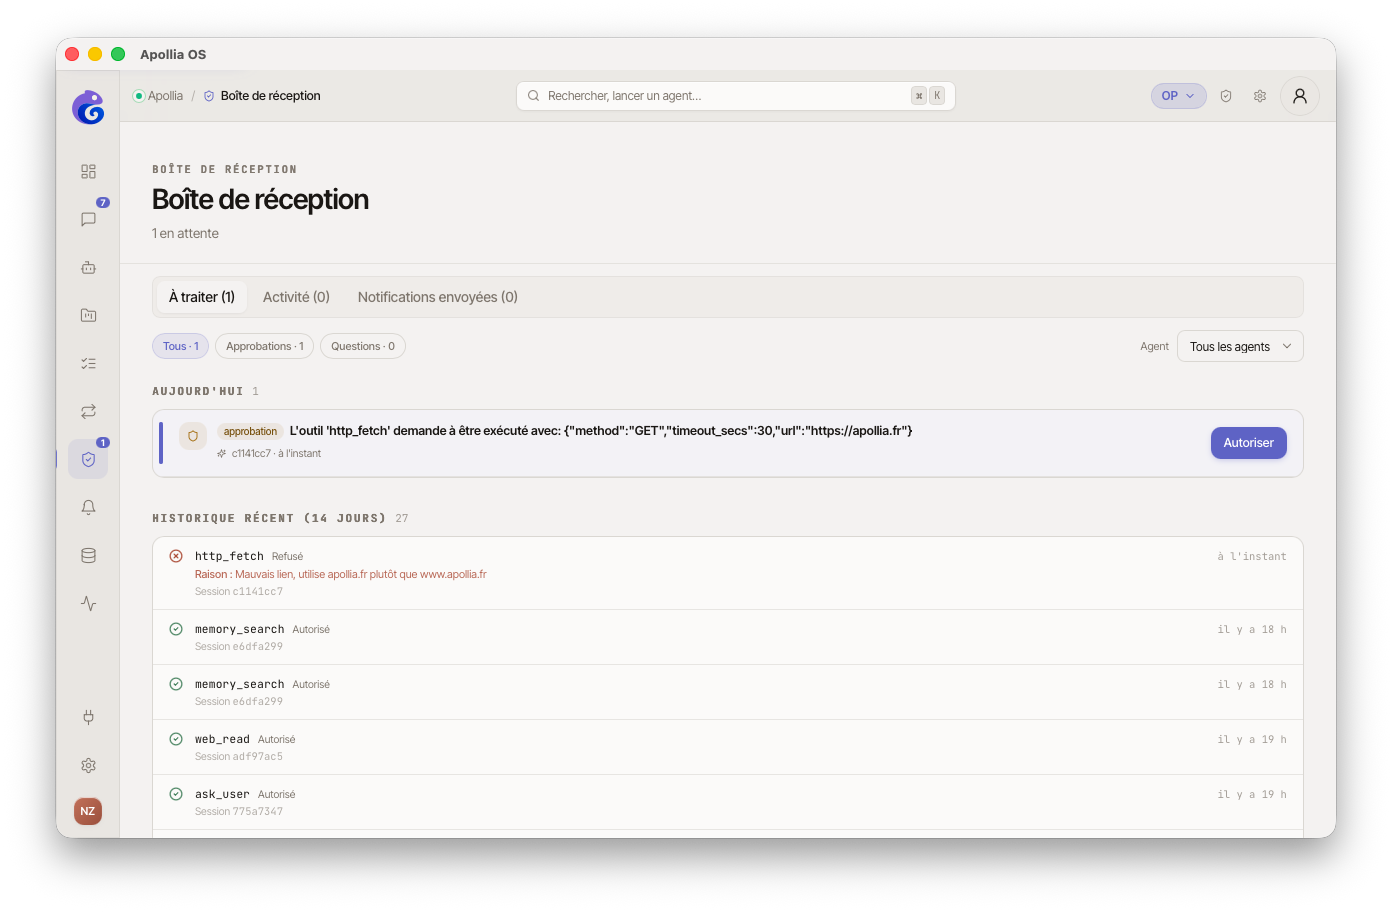The width and height of the screenshot is (1392, 912).
Task: Select the Tous · 1 filter chip
Action: pos(181,346)
